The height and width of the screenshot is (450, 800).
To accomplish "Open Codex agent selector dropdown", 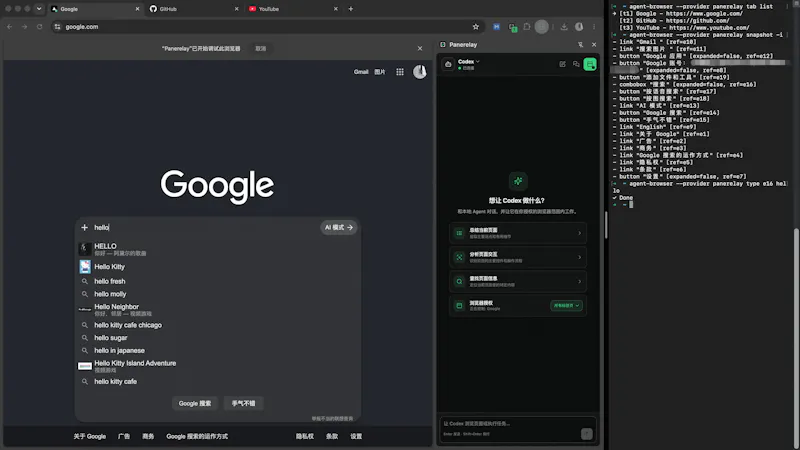I will pos(469,62).
